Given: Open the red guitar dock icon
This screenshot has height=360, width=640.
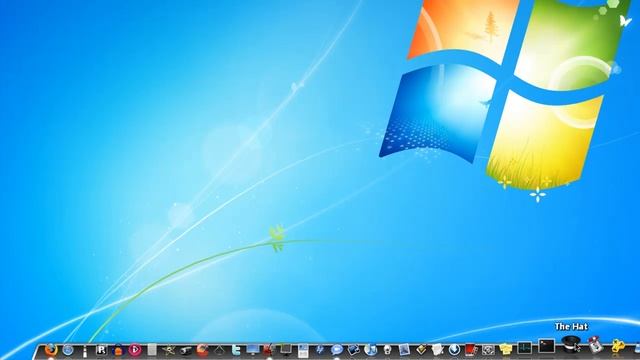Looking at the screenshot, I should pyautogui.click(x=268, y=349).
